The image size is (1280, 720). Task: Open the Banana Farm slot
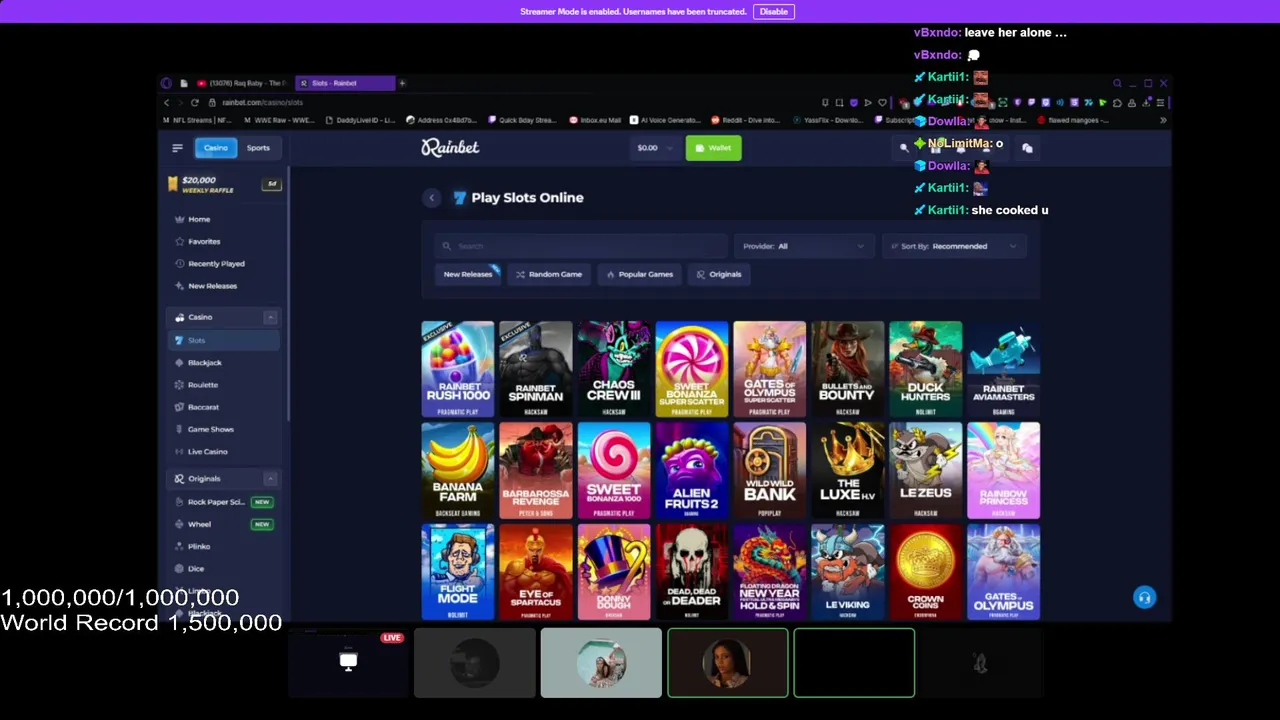click(x=458, y=470)
